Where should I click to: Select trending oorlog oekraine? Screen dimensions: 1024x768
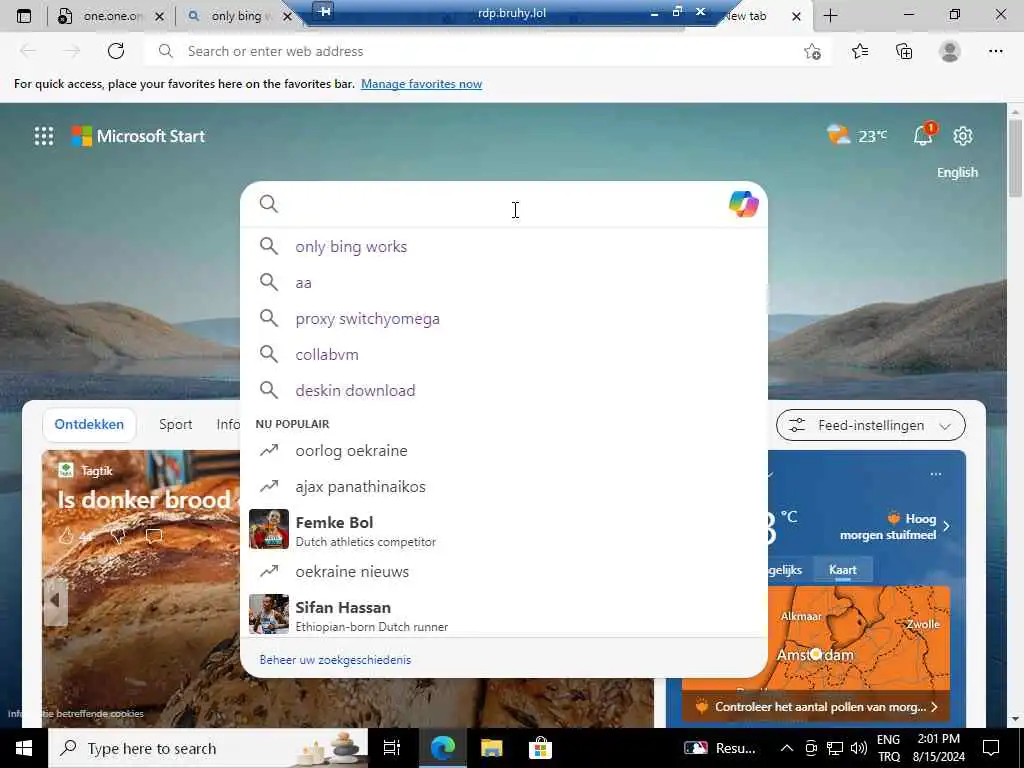[504, 451]
